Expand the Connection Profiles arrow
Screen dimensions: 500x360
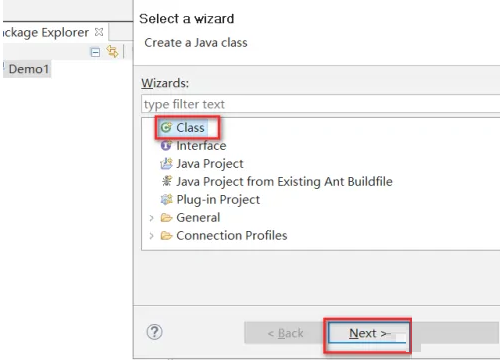pos(151,236)
